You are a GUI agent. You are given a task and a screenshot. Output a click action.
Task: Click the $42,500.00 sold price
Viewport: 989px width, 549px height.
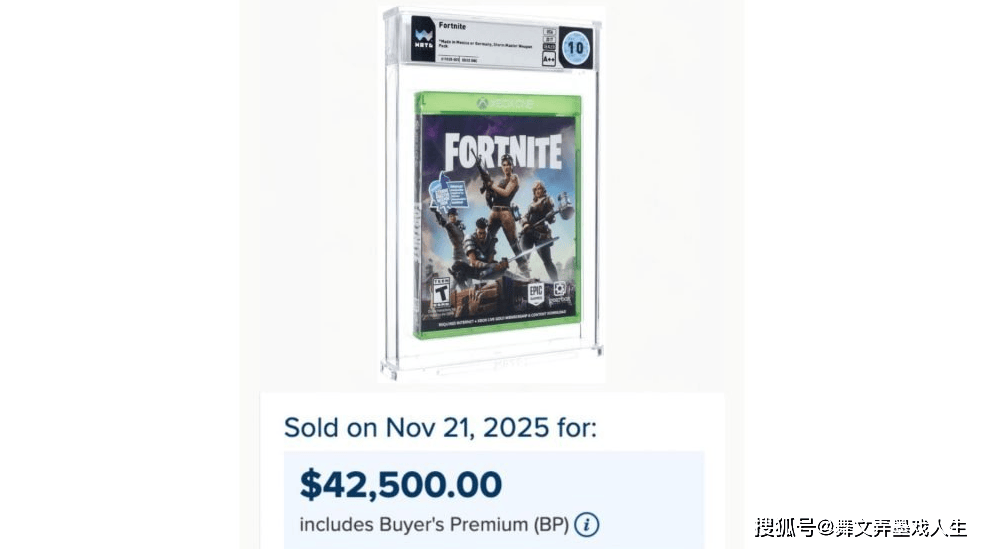pos(401,484)
